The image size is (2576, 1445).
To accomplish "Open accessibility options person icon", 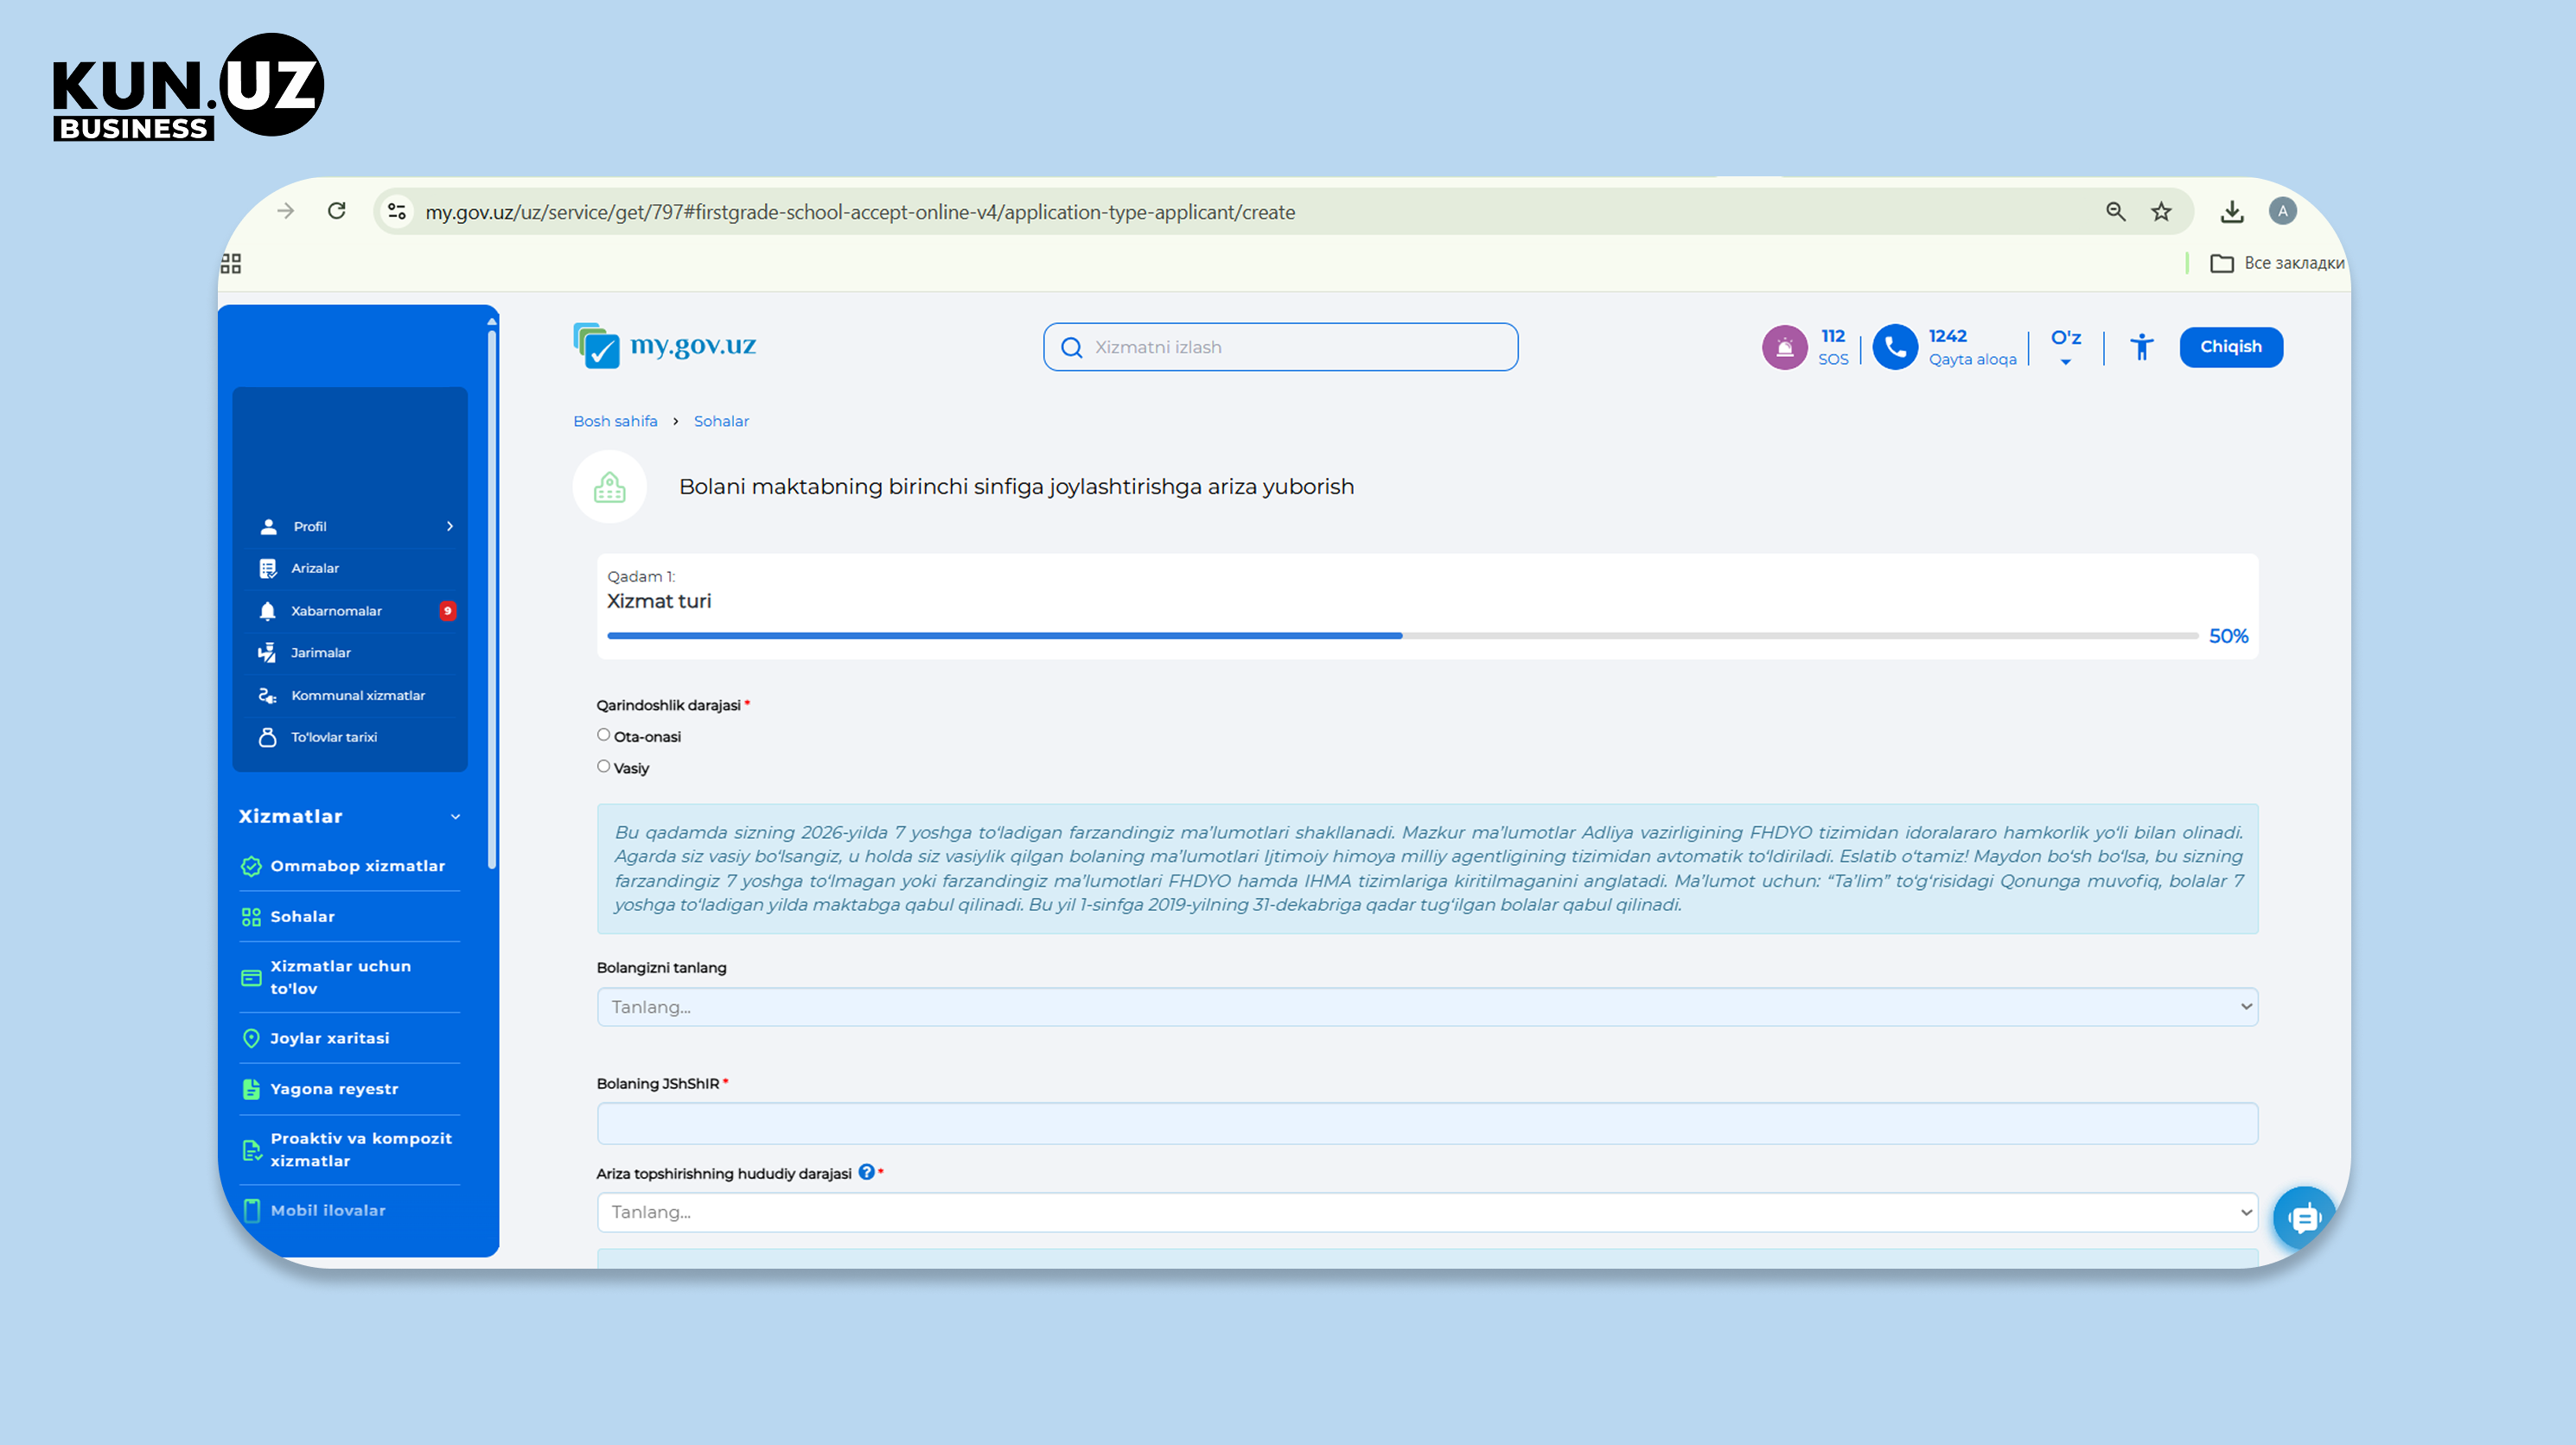I will 2141,347.
